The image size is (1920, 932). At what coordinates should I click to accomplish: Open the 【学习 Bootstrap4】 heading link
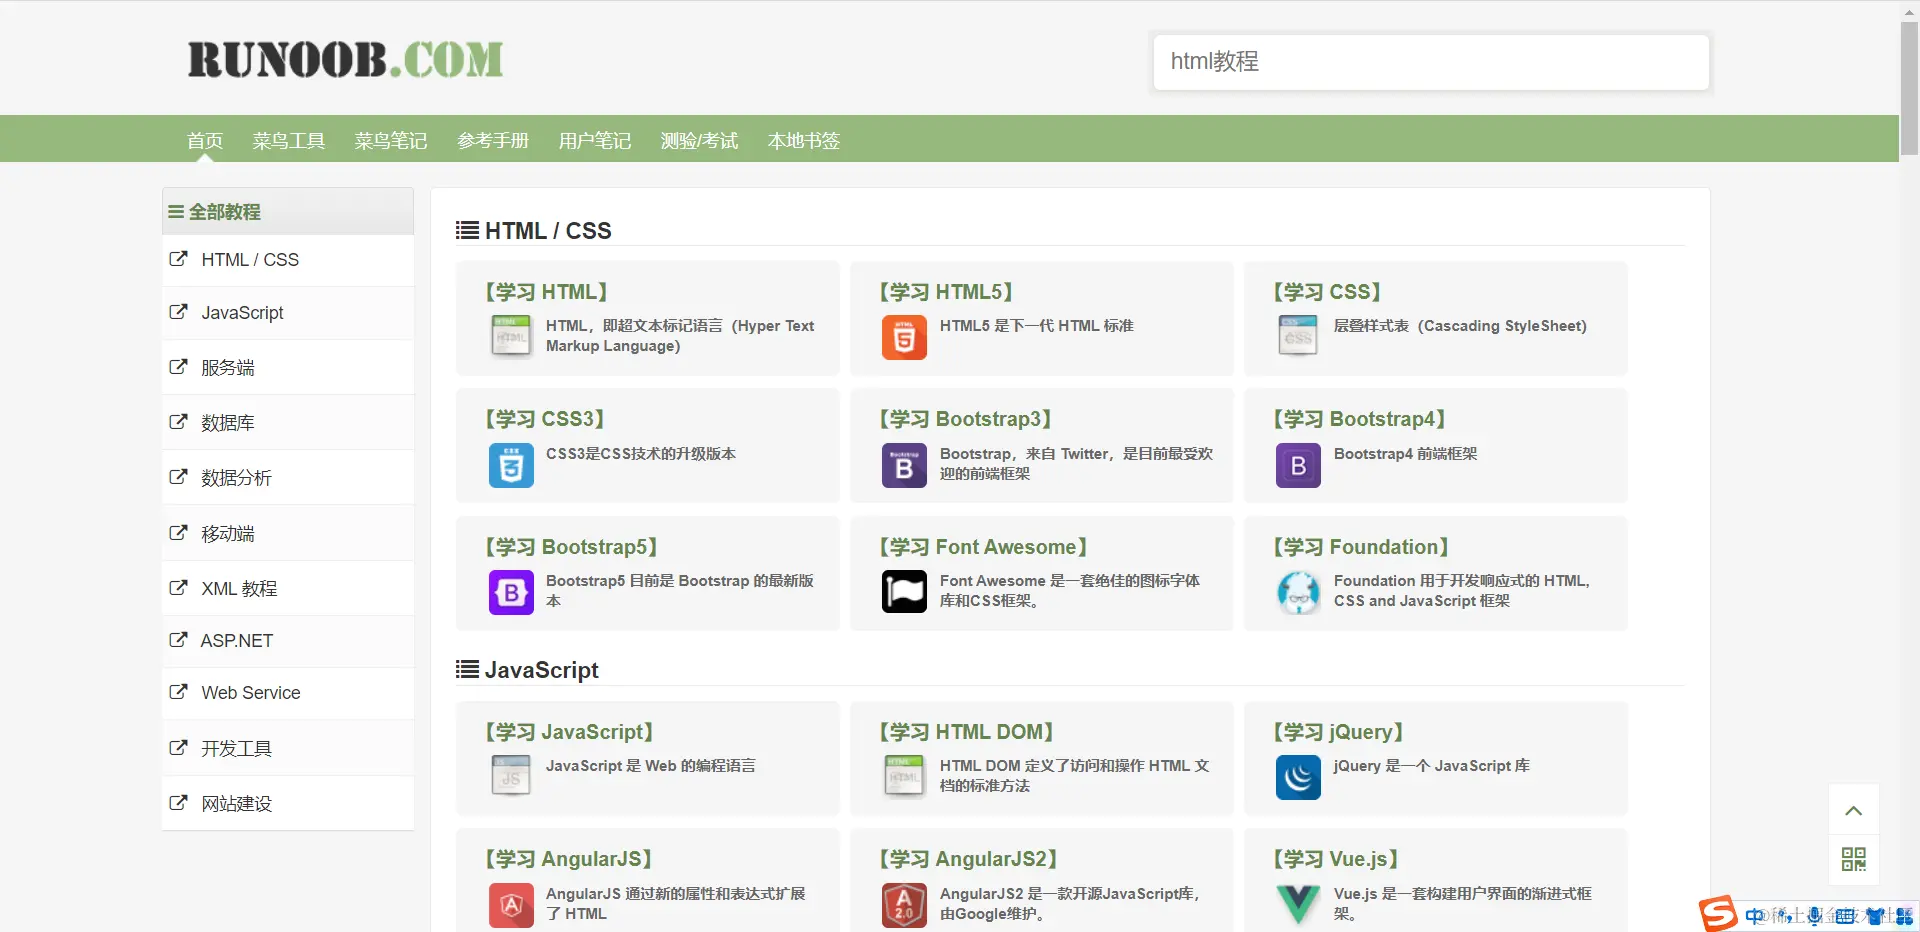coord(1359,419)
